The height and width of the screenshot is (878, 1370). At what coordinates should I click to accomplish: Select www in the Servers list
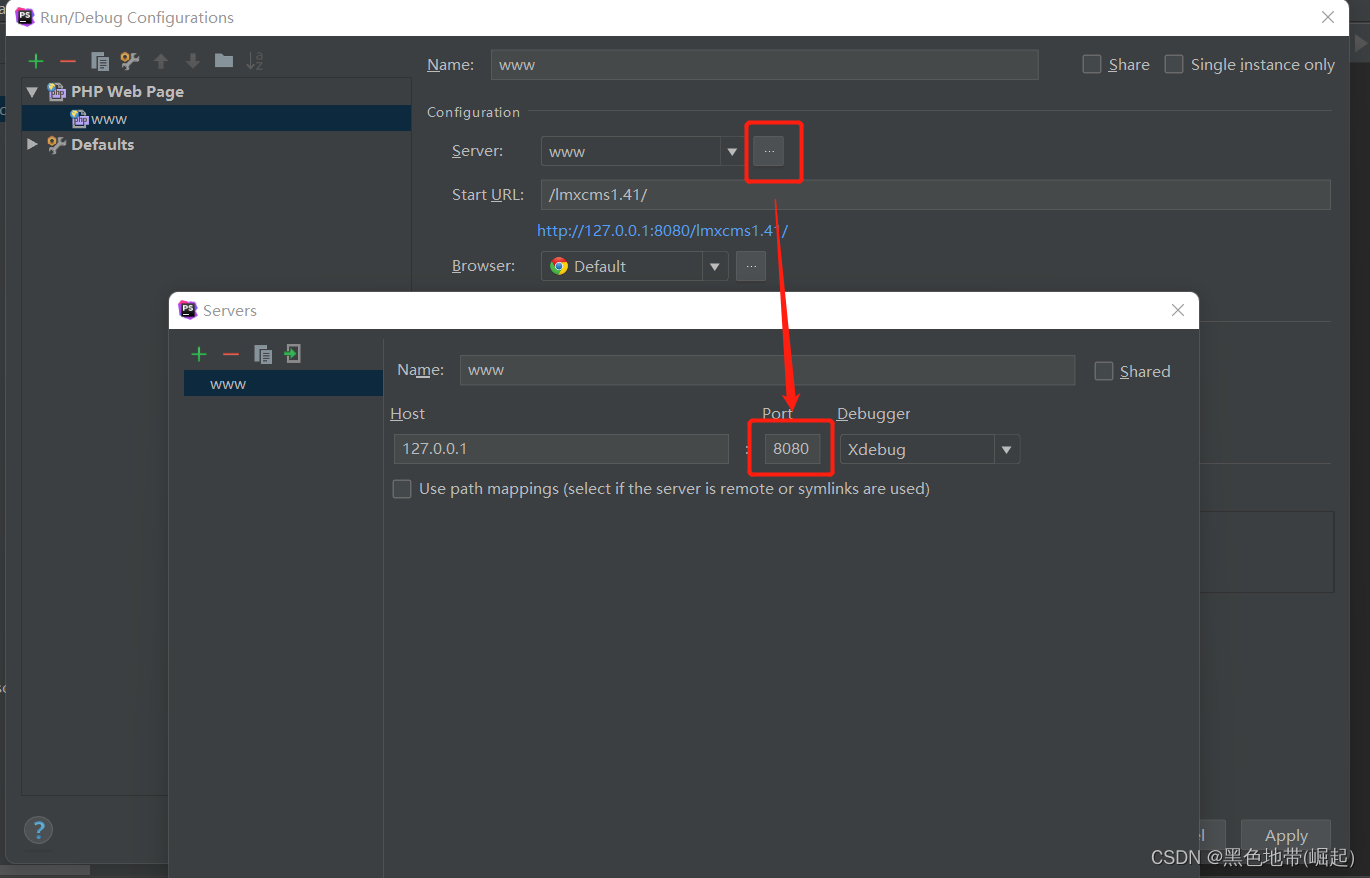coord(228,384)
